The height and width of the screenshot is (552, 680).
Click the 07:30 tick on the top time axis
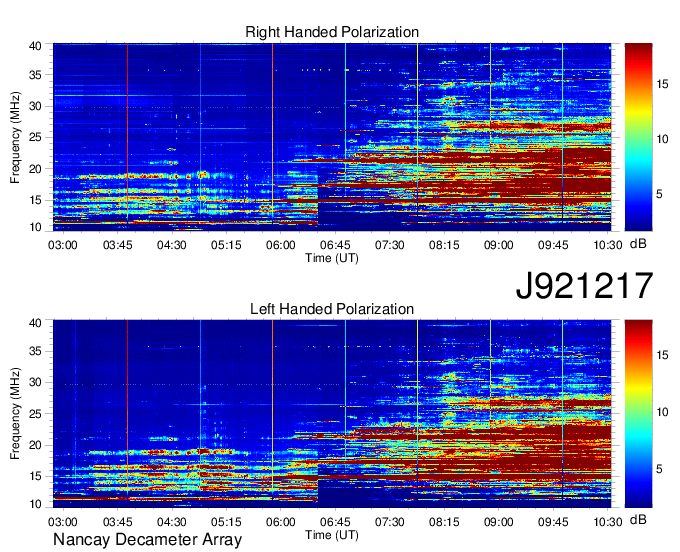389,245
